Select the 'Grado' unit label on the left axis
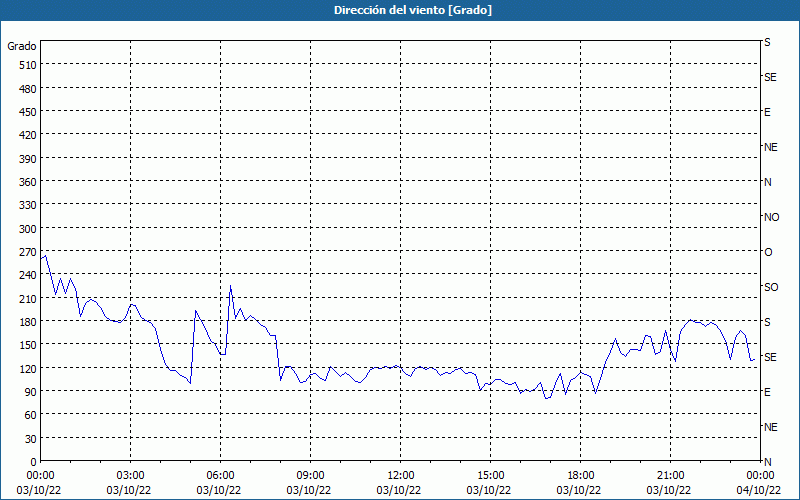 tap(22, 46)
